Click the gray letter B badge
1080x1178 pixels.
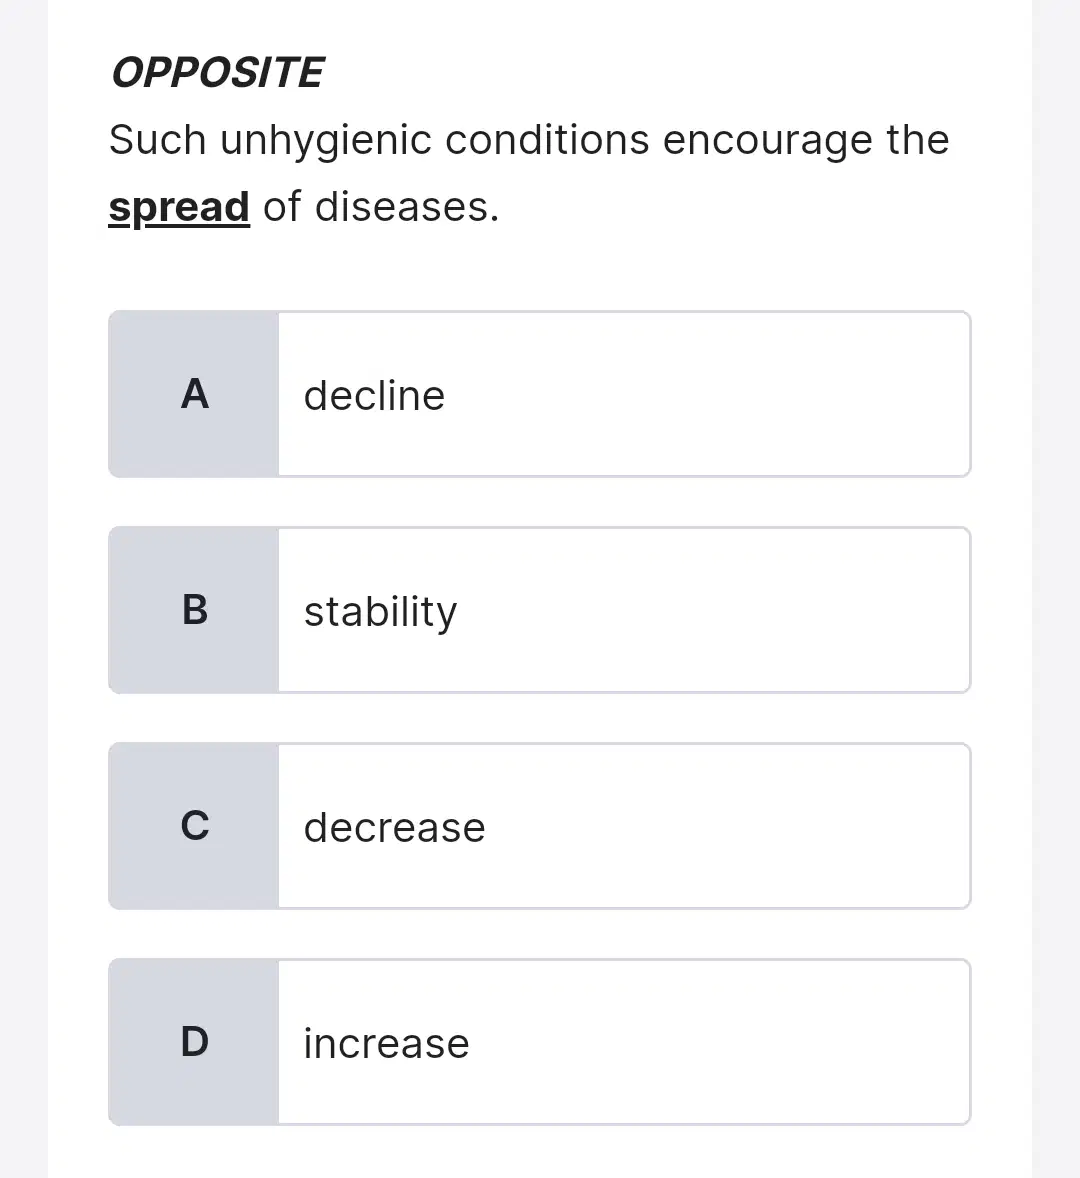click(x=194, y=610)
